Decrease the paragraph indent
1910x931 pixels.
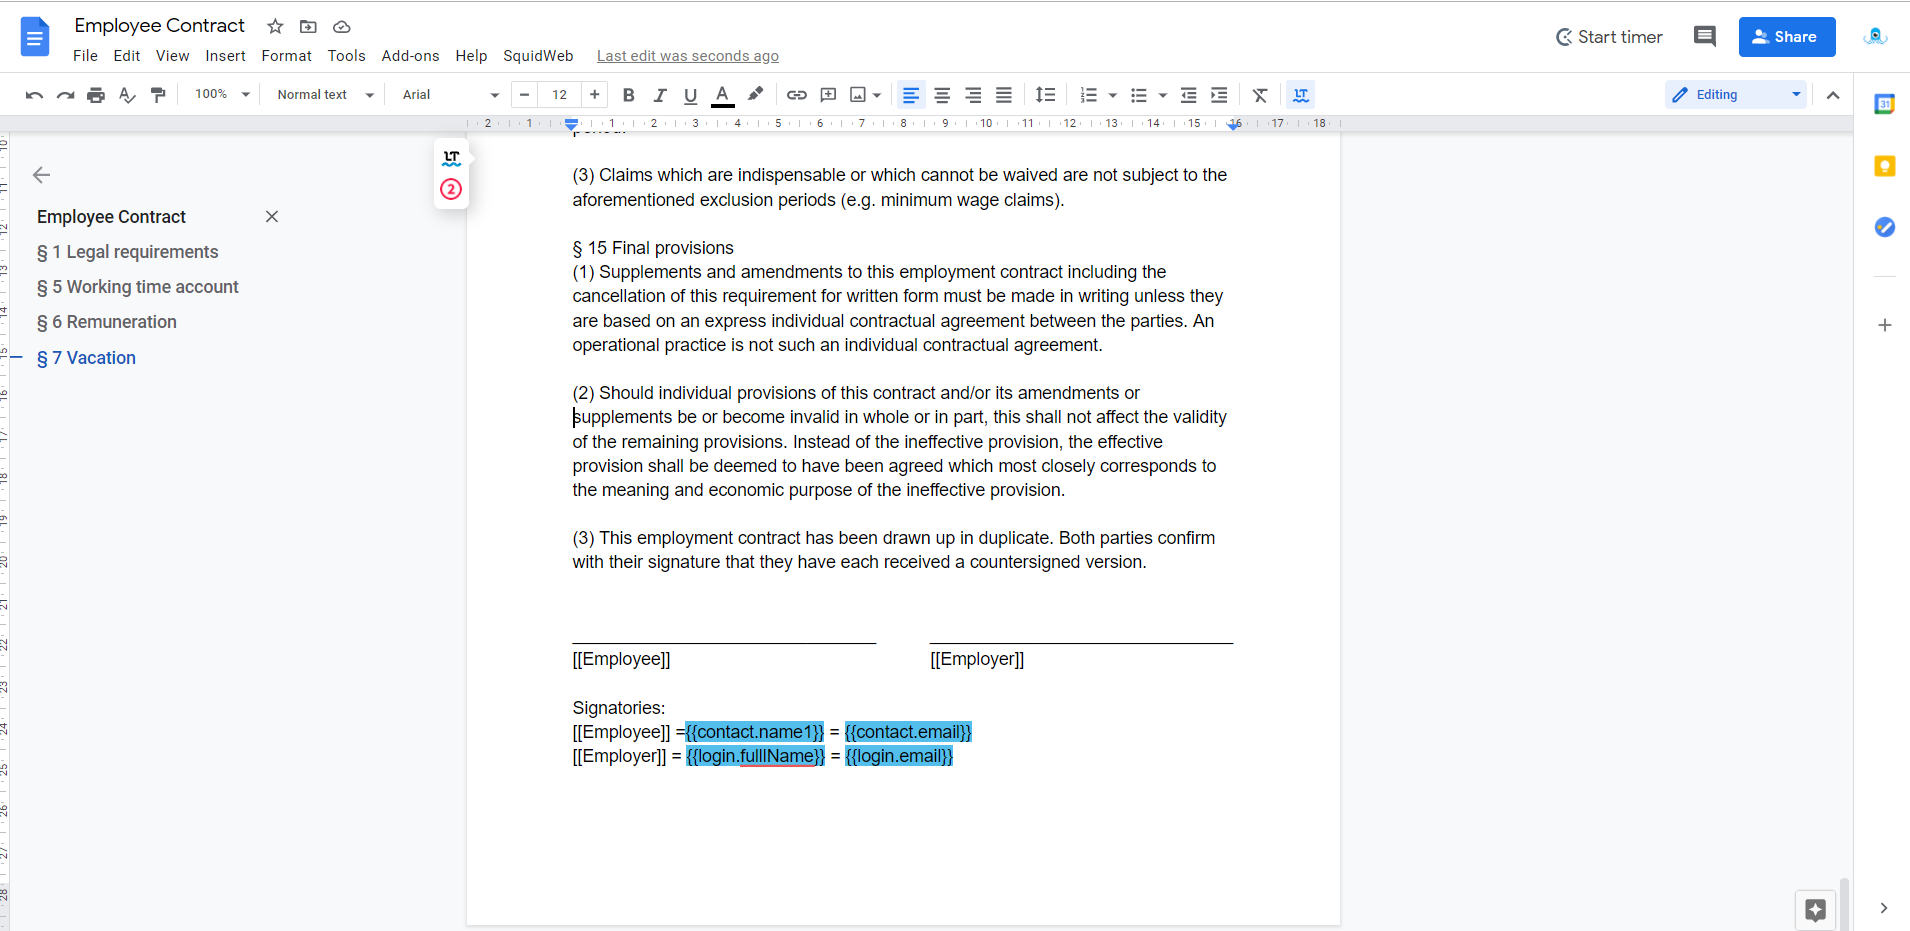coord(1188,95)
